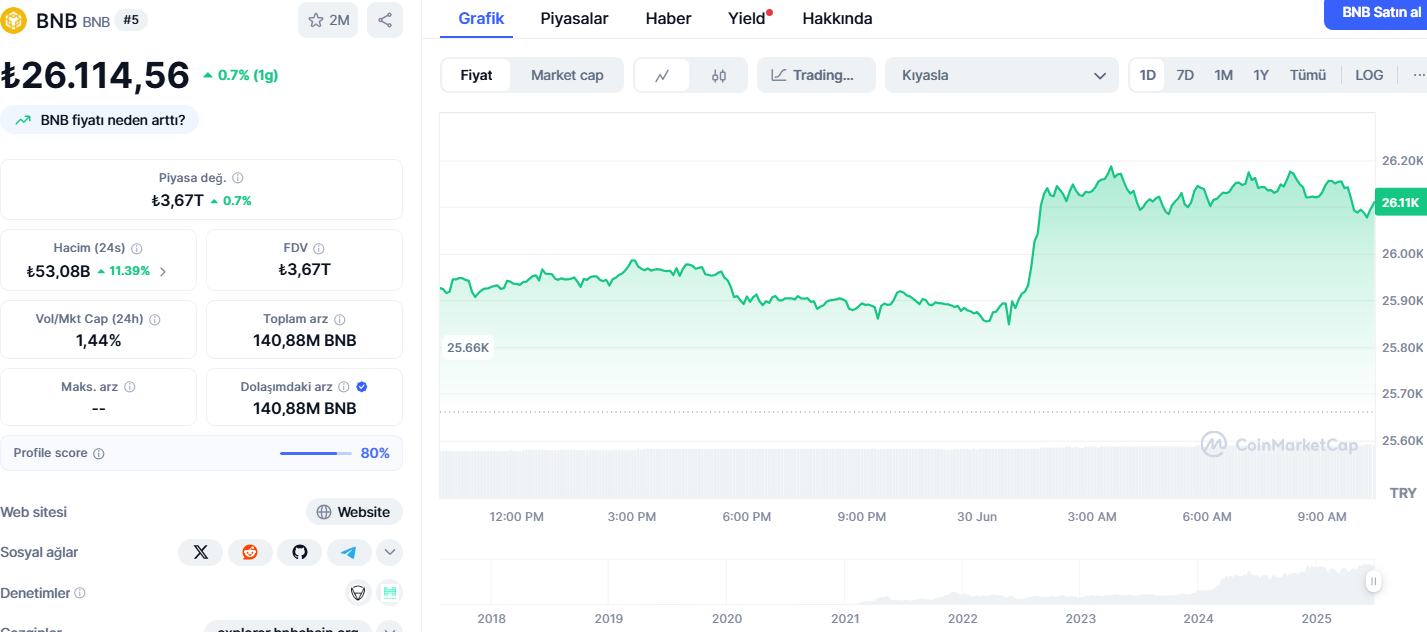Open the first audit shield icon
The image size is (1427, 632).
(x=358, y=593)
